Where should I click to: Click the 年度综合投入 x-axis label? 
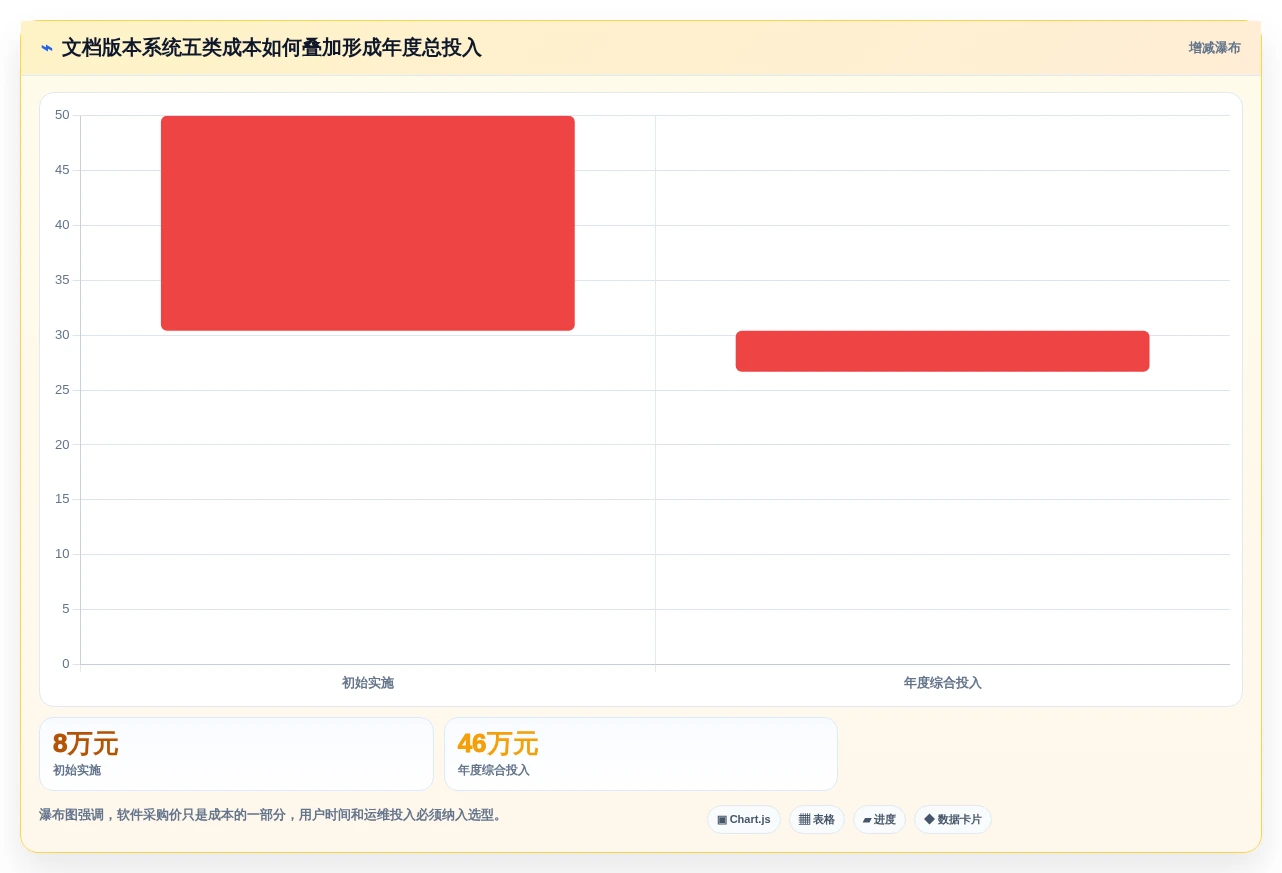click(x=942, y=683)
